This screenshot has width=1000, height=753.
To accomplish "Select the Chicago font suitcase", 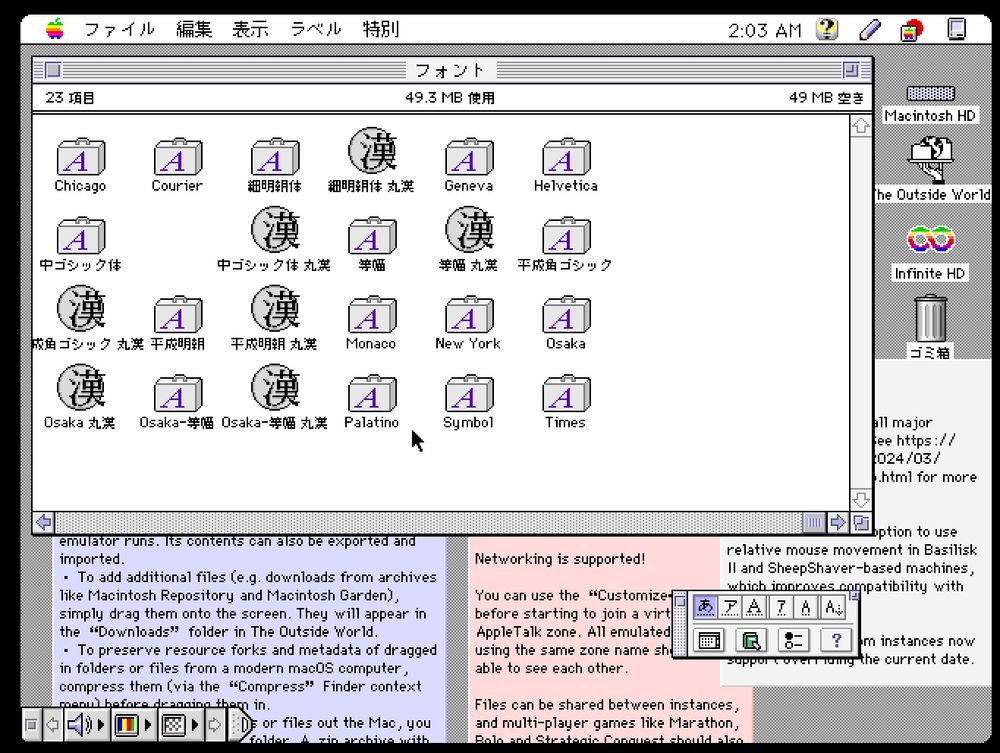I will 81,156.
